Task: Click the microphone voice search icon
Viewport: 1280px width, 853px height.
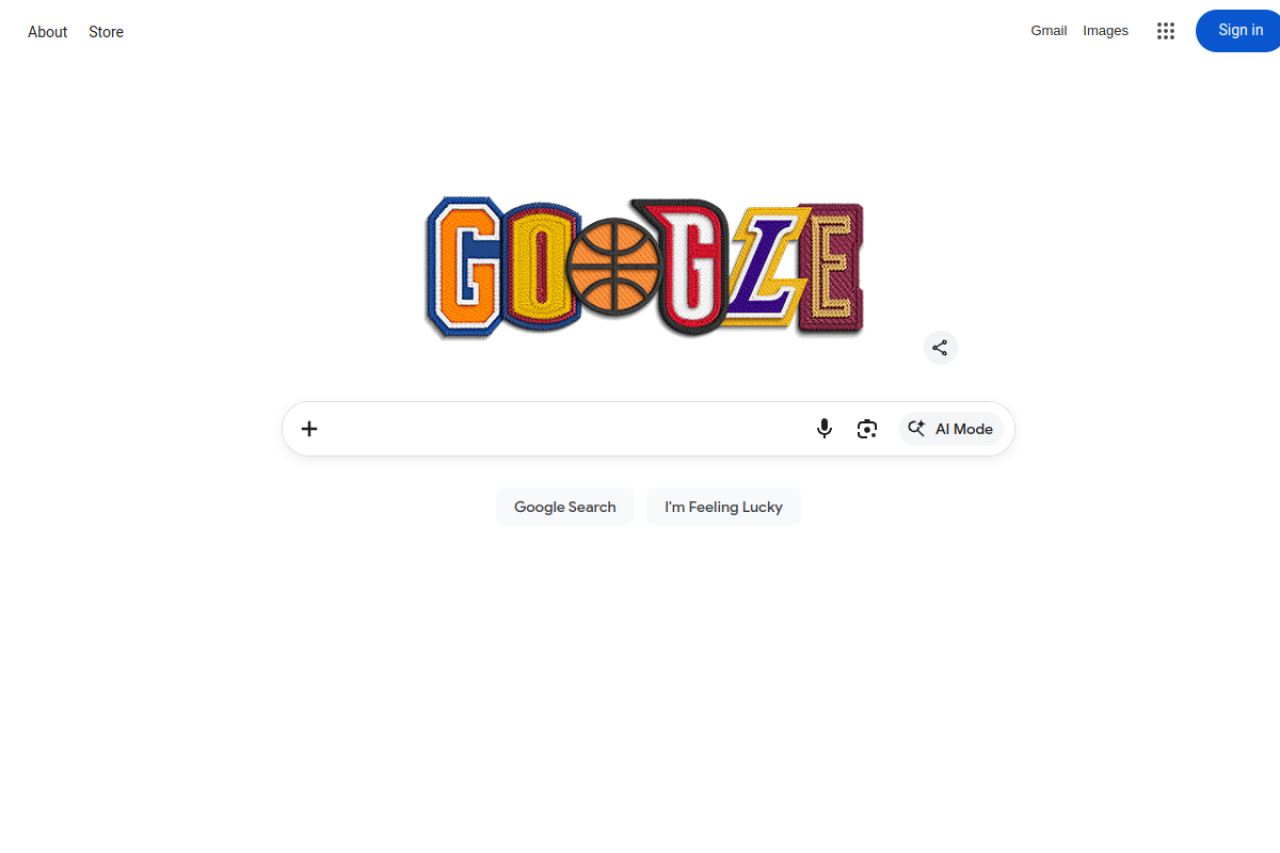Action: pos(824,429)
